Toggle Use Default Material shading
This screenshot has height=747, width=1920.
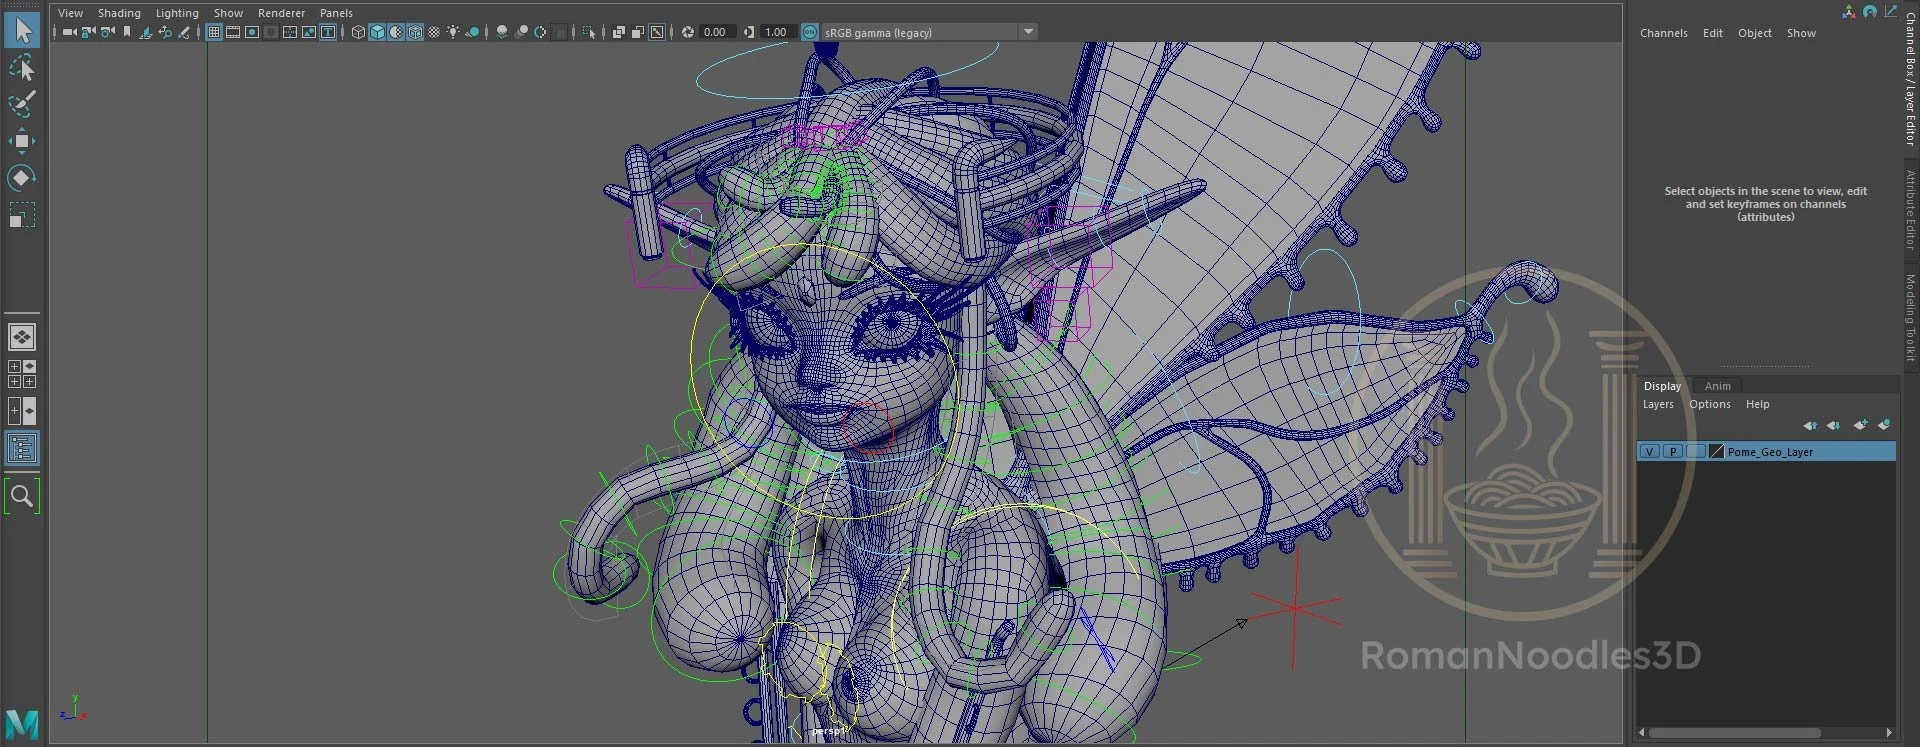pyautogui.click(x=396, y=32)
